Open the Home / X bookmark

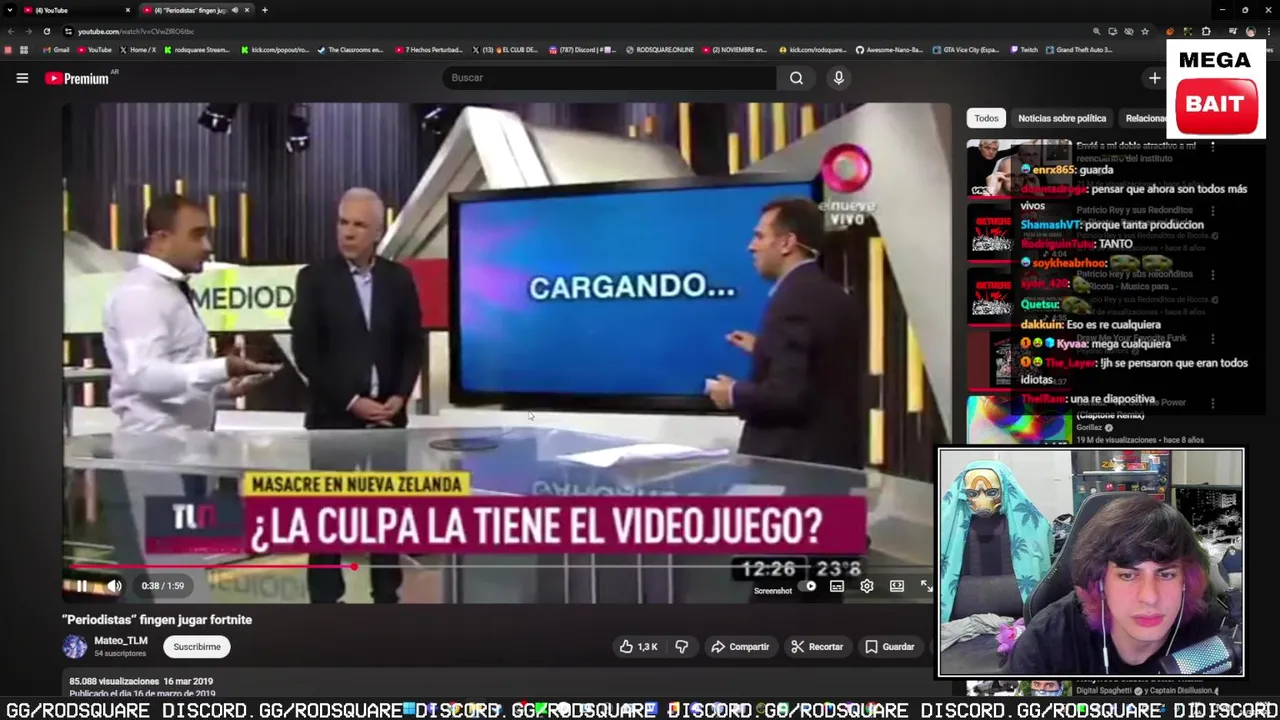click(138, 50)
